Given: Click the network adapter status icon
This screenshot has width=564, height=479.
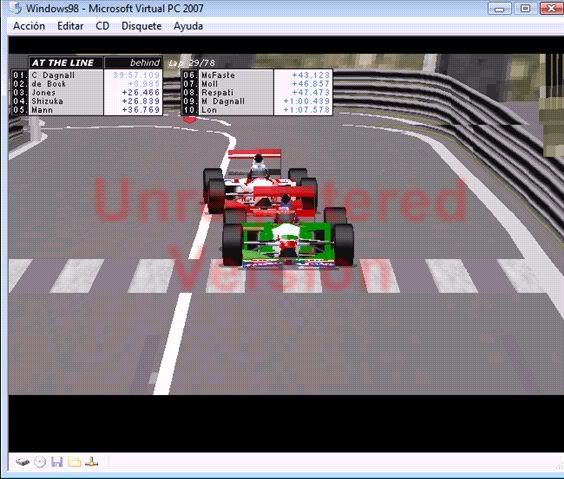Looking at the screenshot, I should [x=91, y=462].
